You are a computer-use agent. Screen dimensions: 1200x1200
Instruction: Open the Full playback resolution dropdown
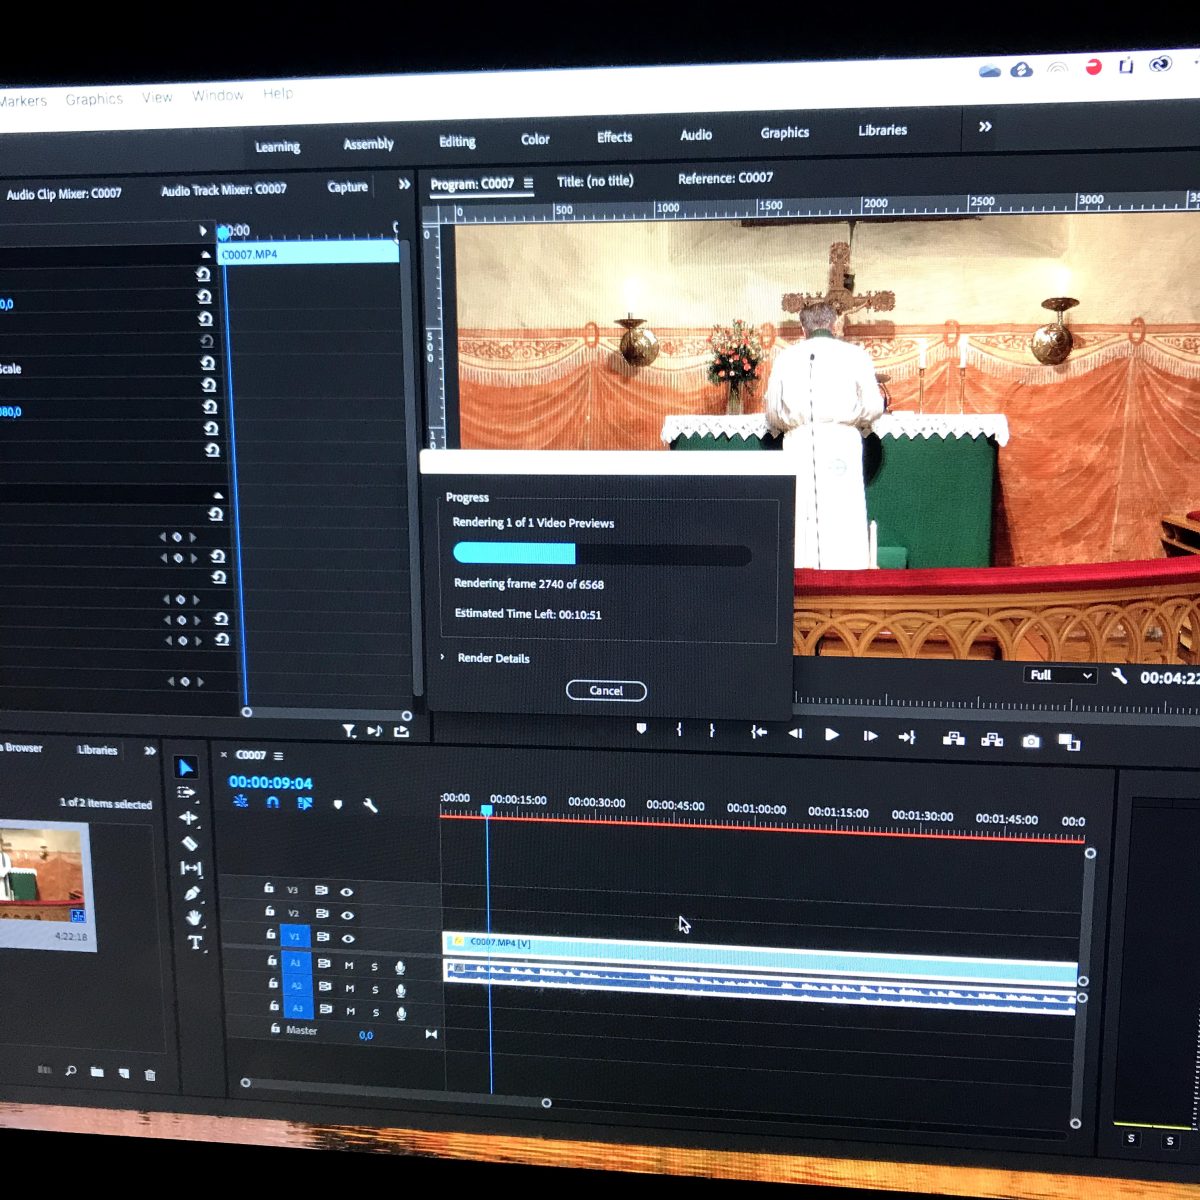click(1060, 675)
